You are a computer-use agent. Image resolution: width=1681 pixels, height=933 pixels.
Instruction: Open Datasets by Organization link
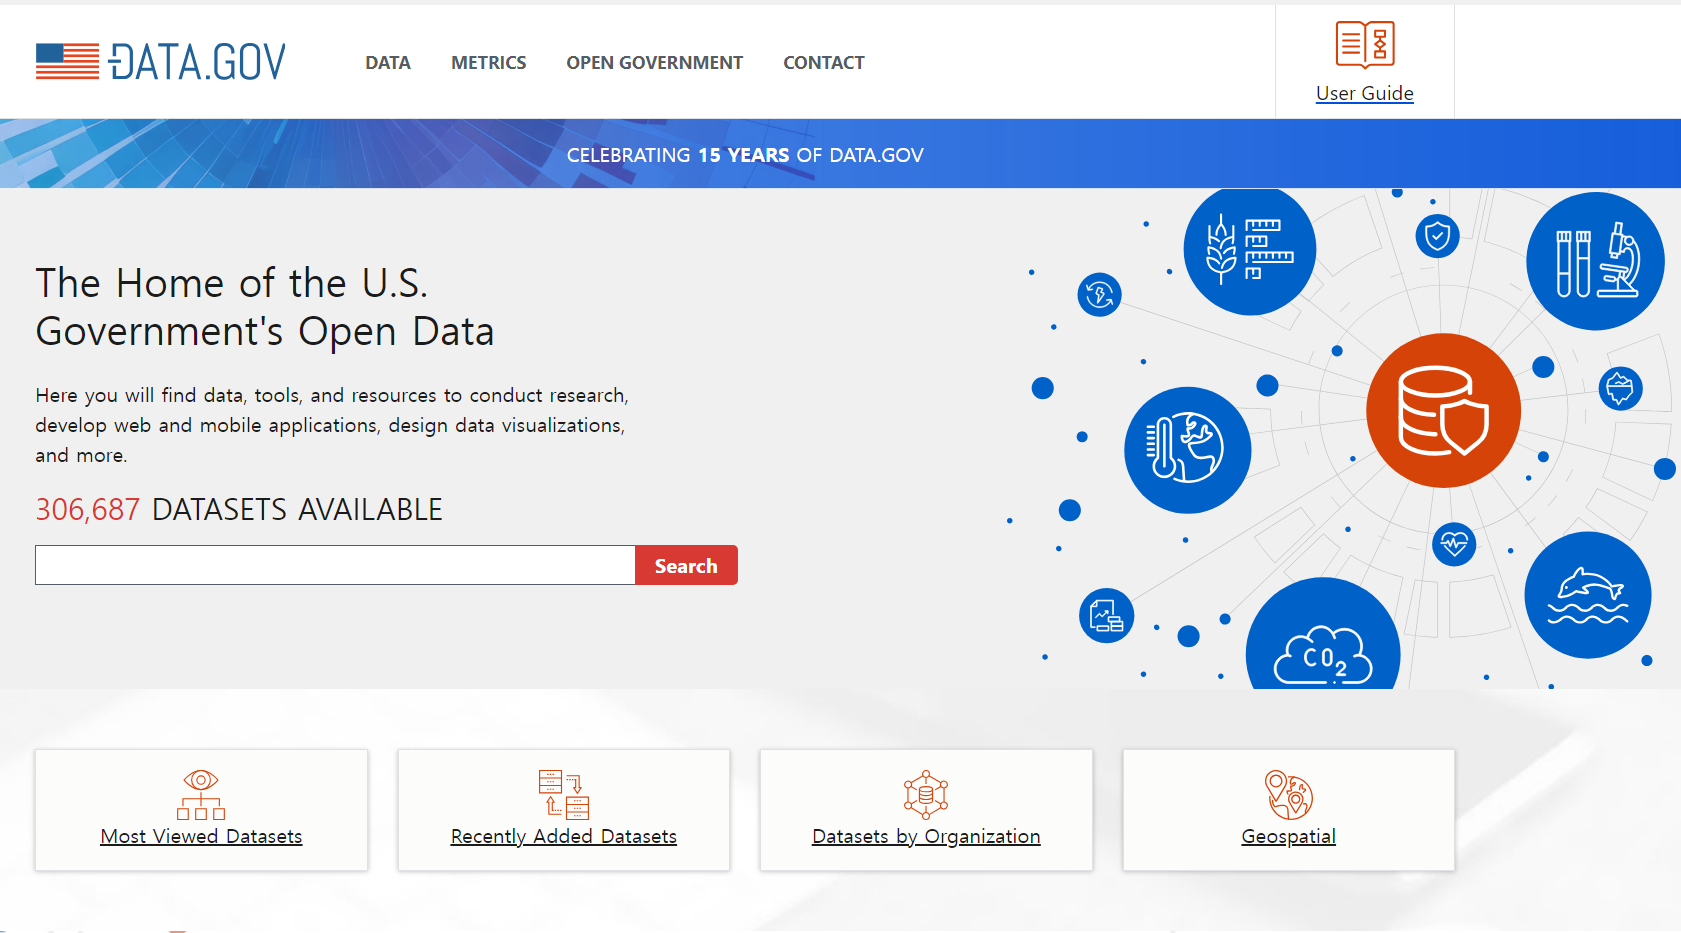(x=926, y=836)
